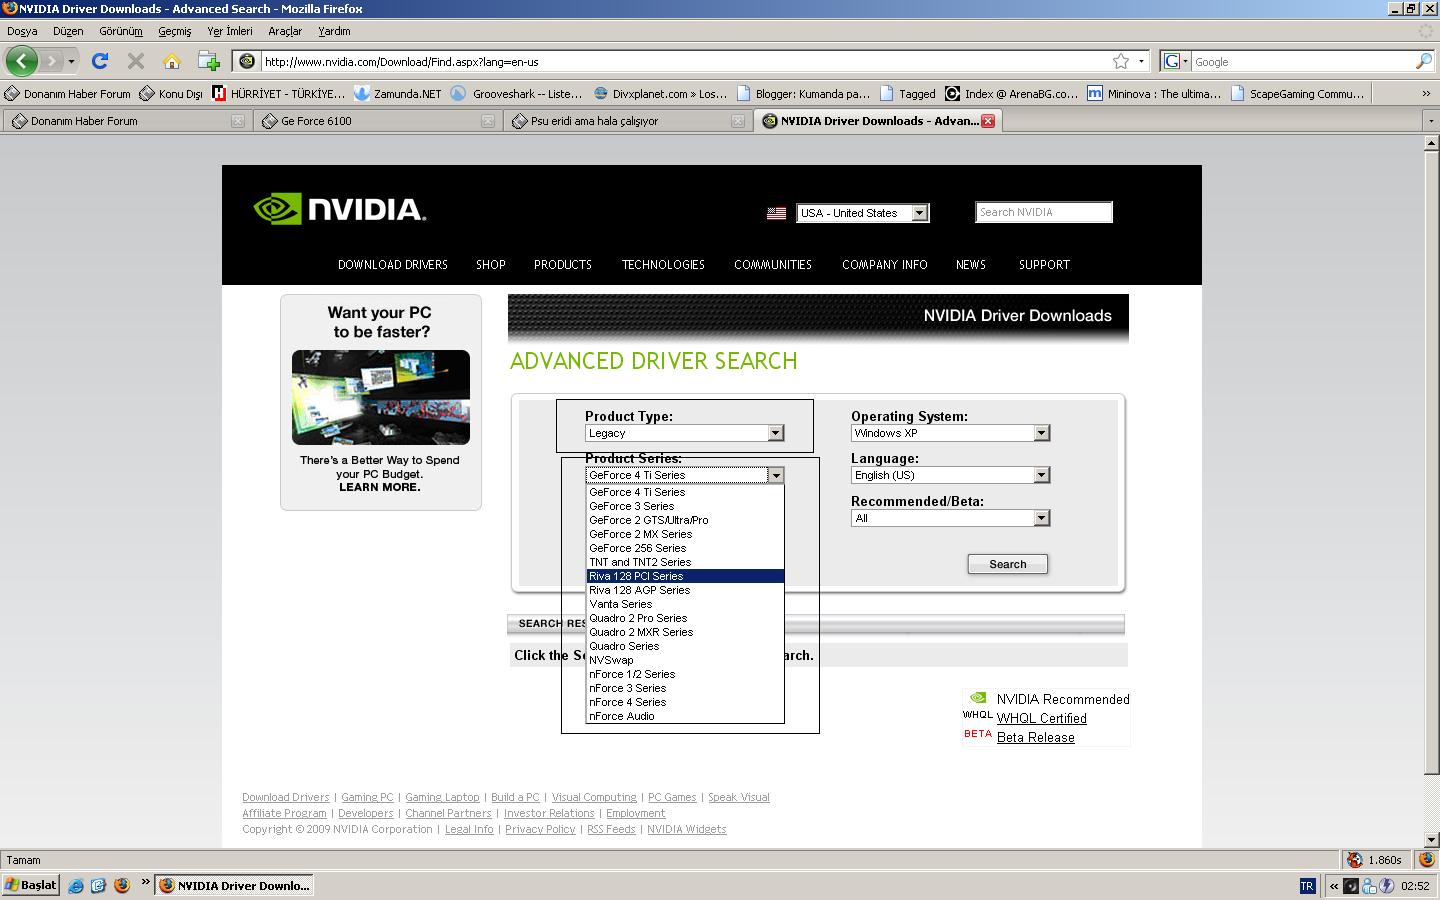Collapse the Product Series dropdown arrow
This screenshot has width=1440, height=900.
pyautogui.click(x=775, y=475)
